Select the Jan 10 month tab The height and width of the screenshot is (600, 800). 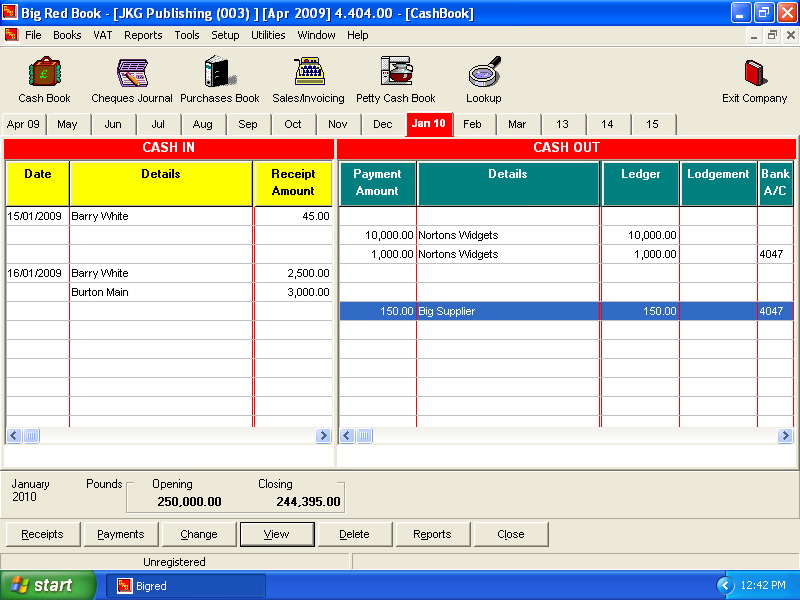click(429, 124)
